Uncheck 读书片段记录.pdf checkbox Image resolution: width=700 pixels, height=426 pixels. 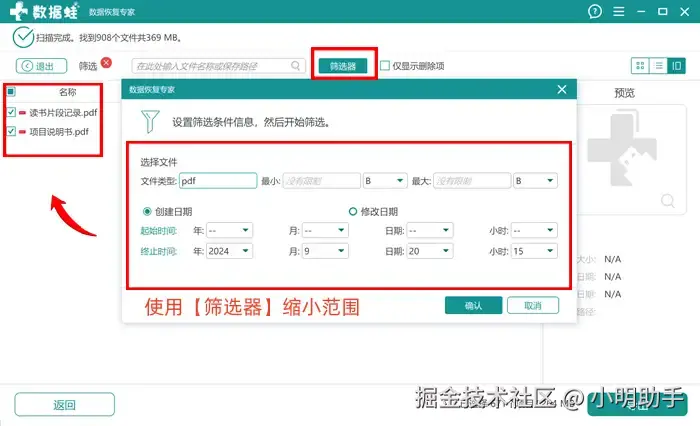point(11,113)
